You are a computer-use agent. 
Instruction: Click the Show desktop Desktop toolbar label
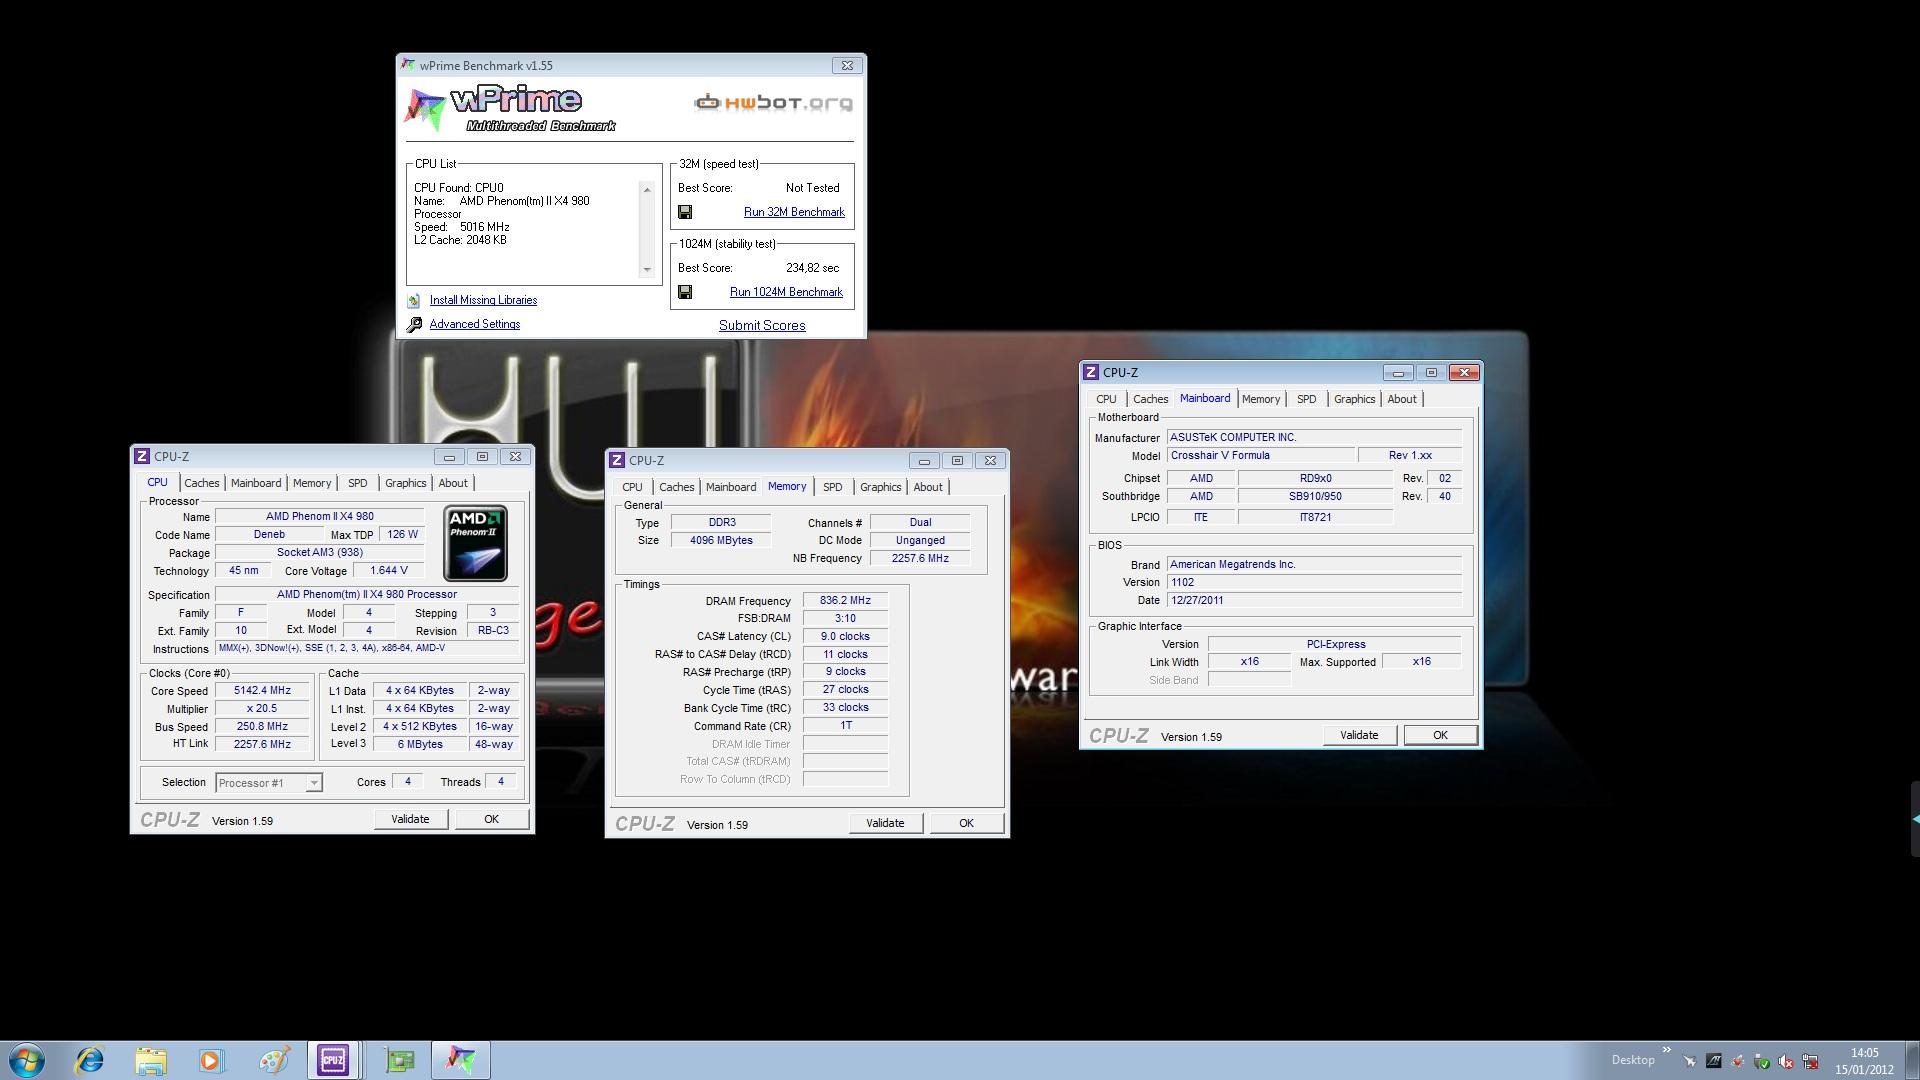(x=1633, y=1060)
